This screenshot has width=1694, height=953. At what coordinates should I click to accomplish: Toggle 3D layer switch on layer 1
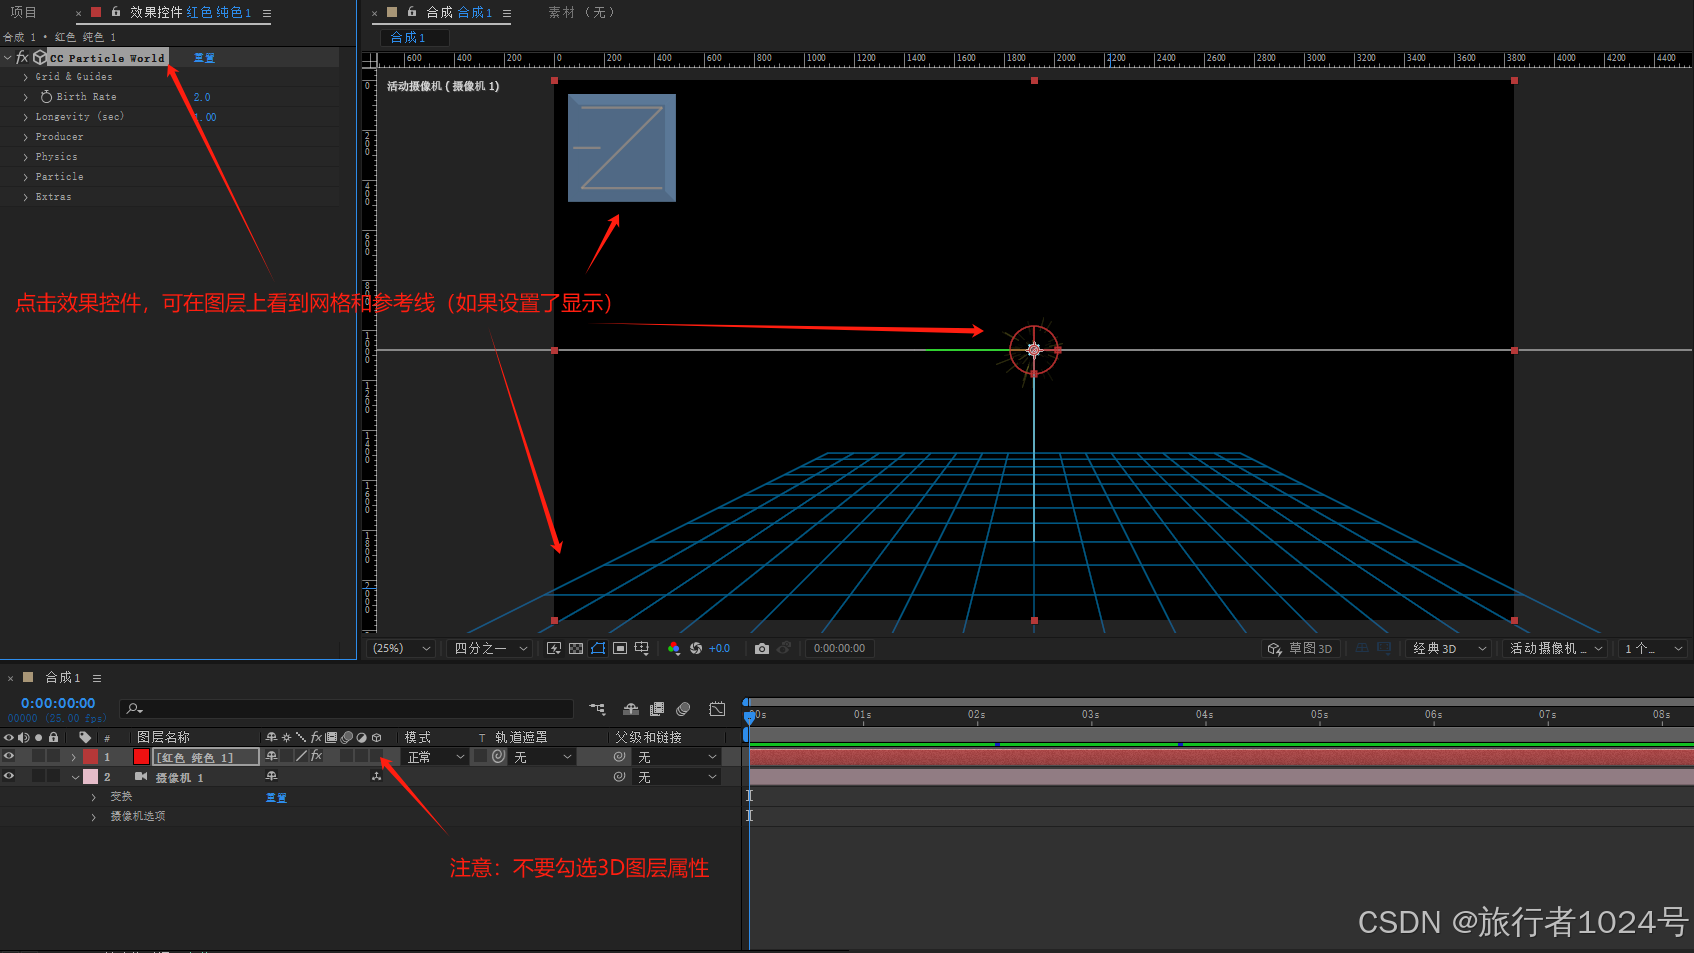point(376,756)
